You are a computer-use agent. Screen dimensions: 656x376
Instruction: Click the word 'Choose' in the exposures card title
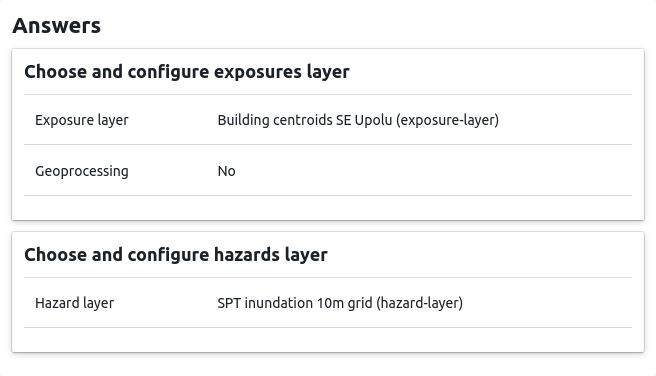pyautogui.click(x=56, y=72)
